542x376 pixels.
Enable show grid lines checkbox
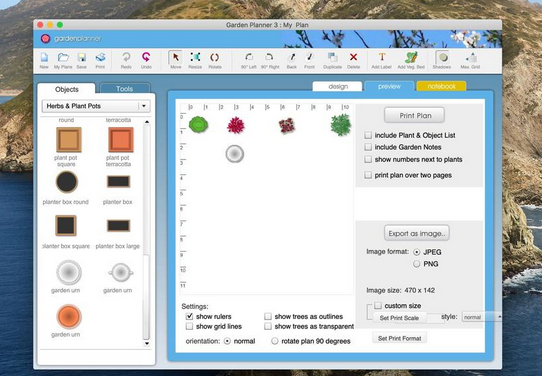(189, 326)
